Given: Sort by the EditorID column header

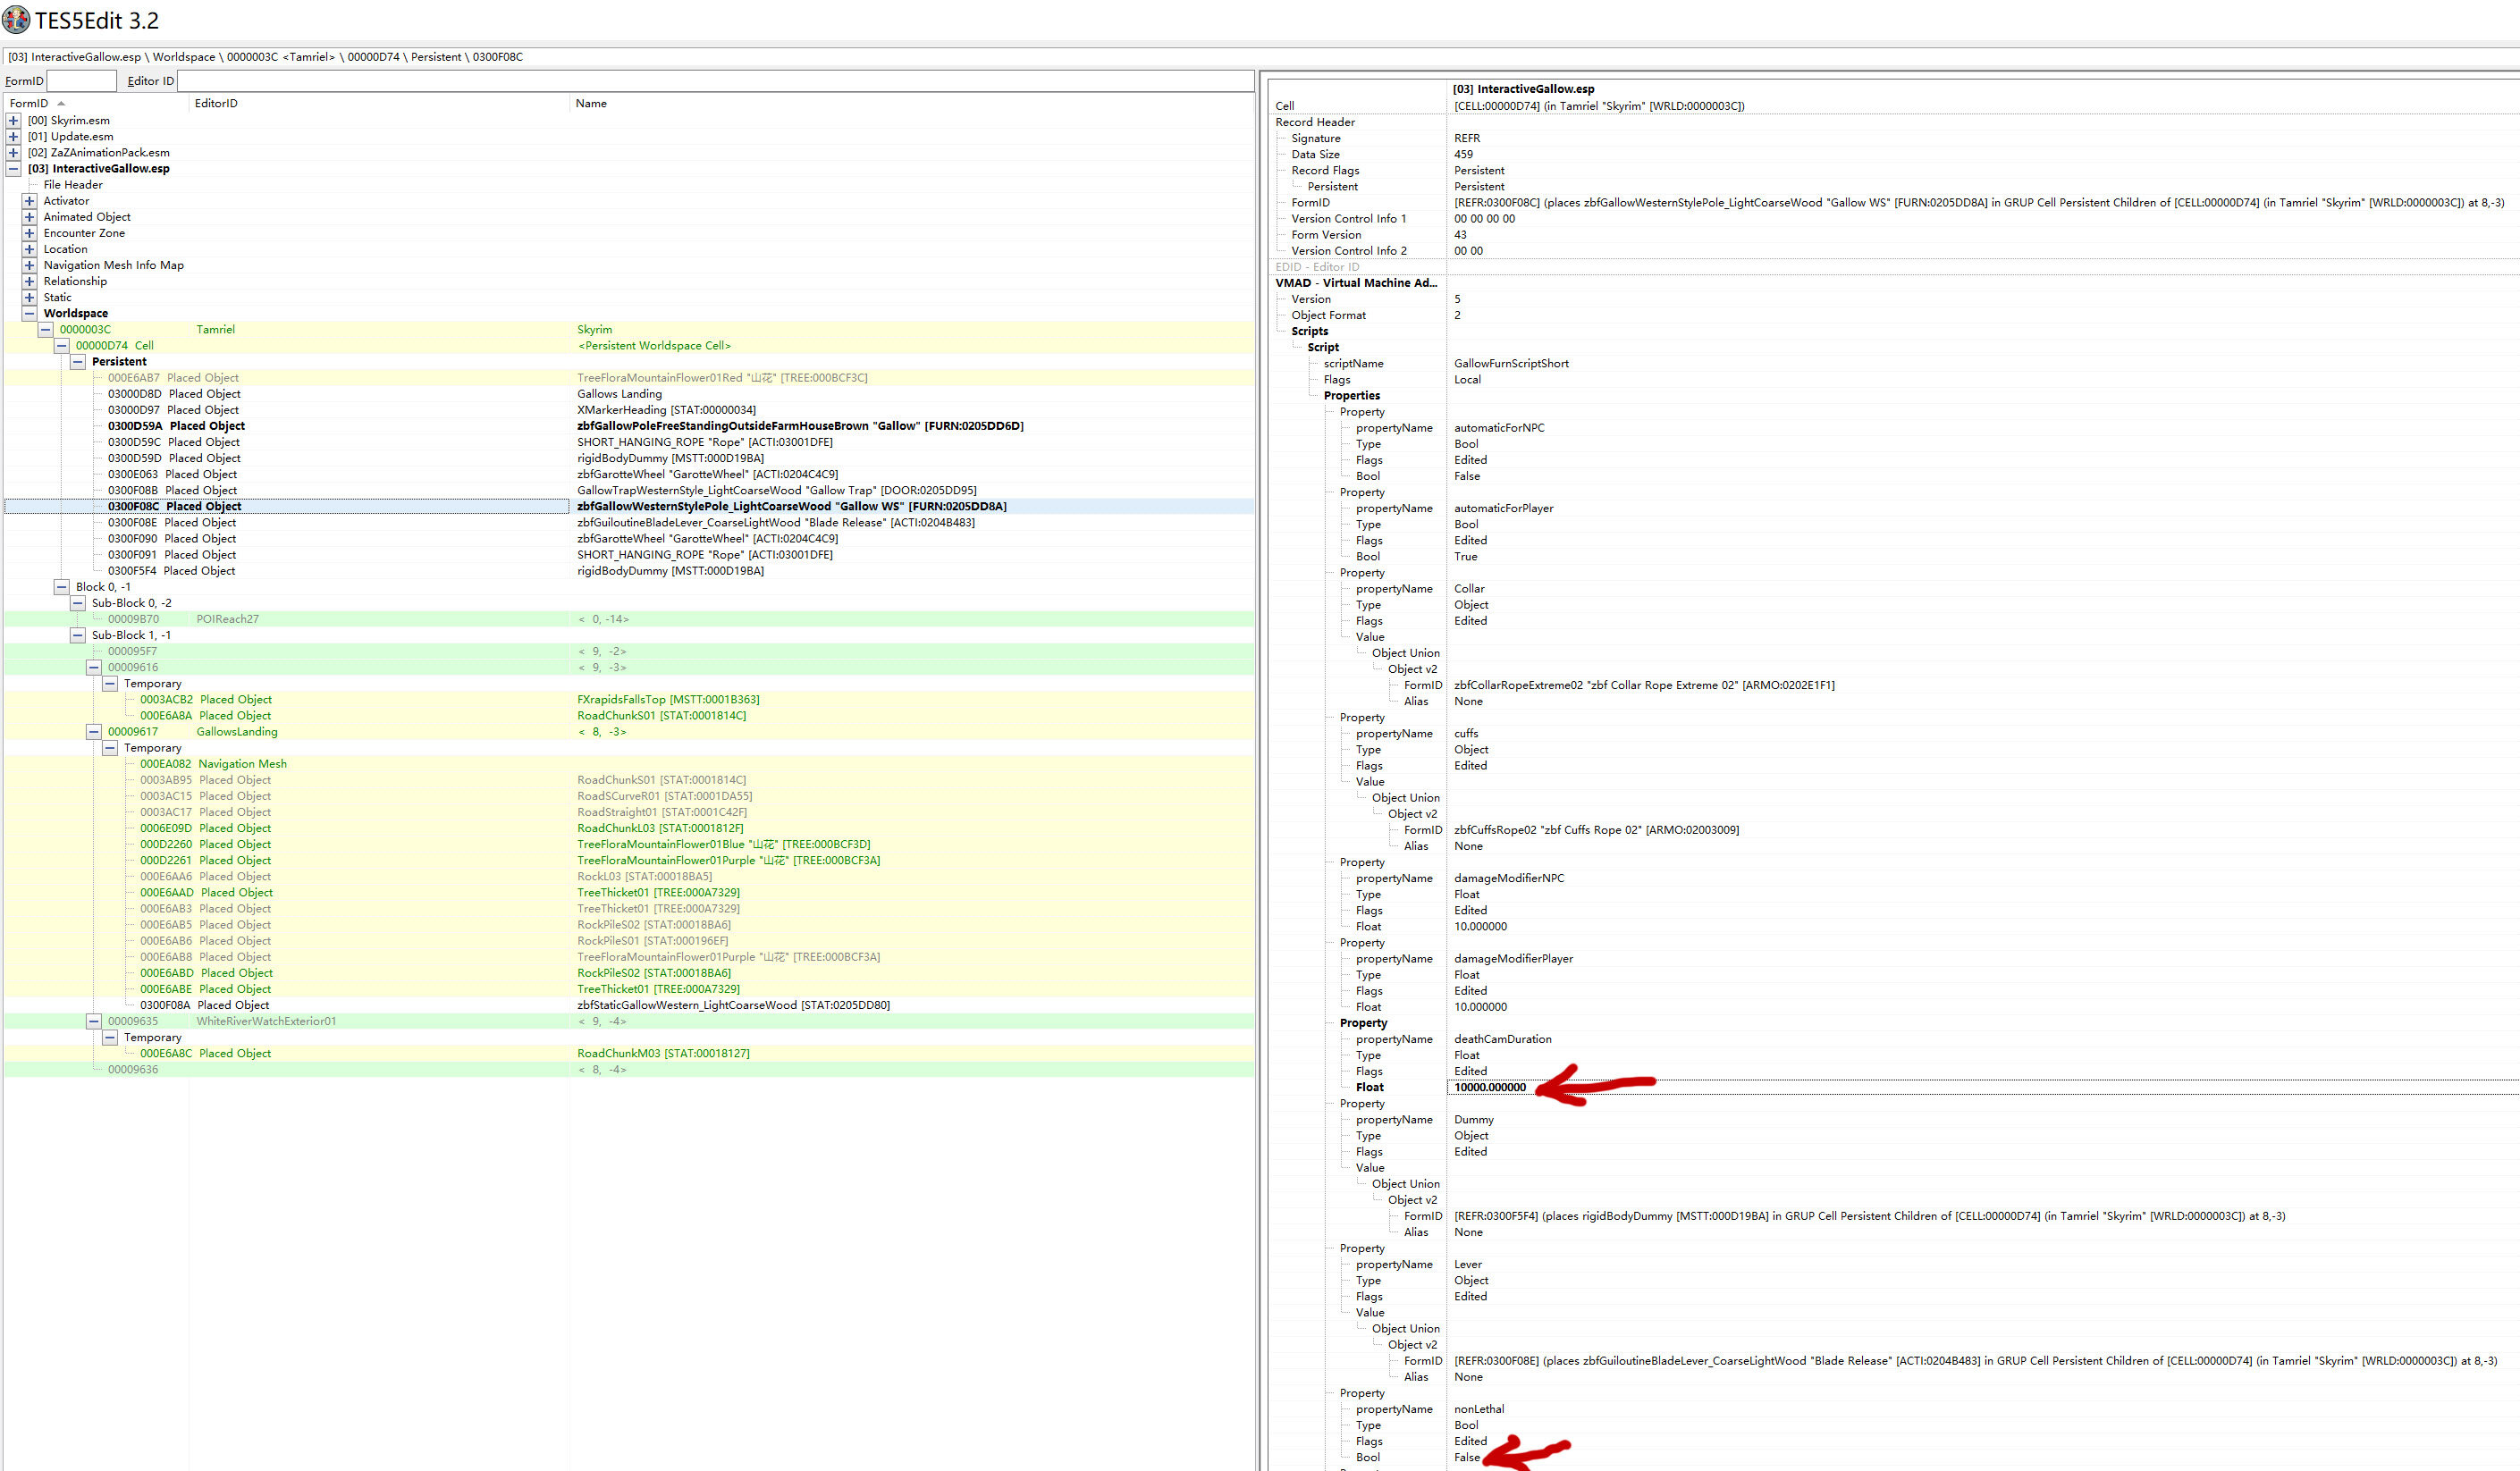Looking at the screenshot, I should click(379, 103).
